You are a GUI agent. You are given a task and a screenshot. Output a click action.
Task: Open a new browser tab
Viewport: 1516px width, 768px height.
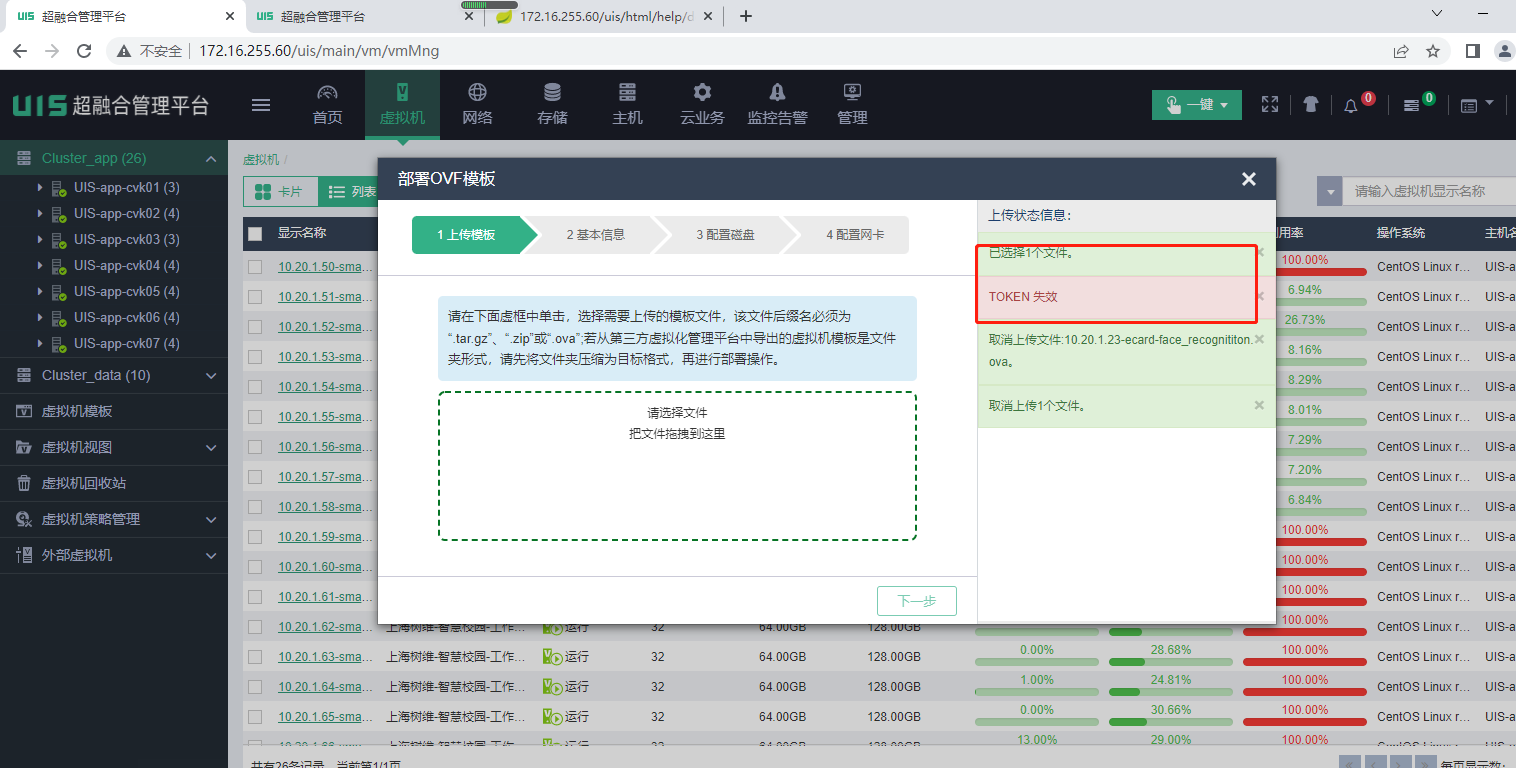pyautogui.click(x=745, y=16)
